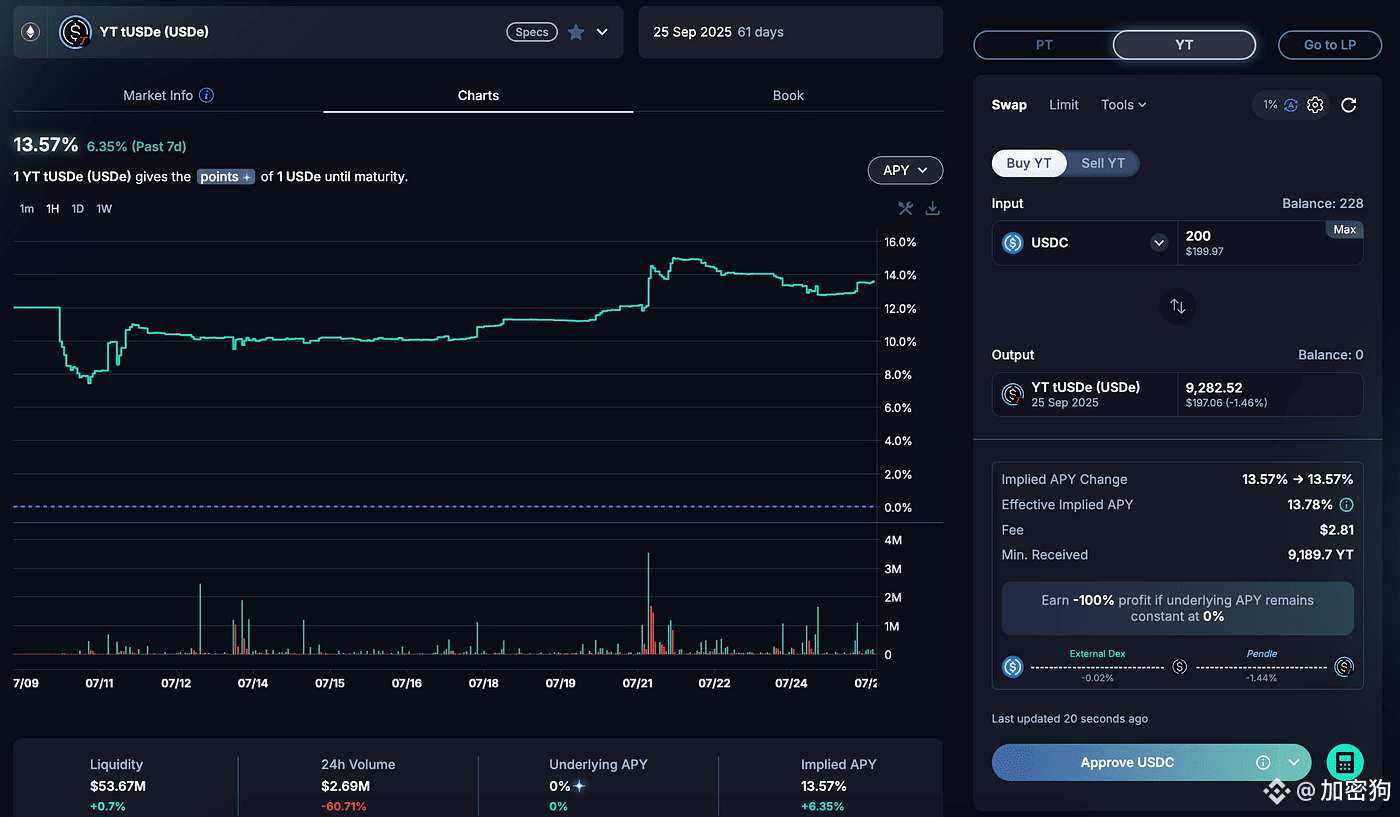This screenshot has height=817, width=1400.
Task: Click the Market Info information icon
Action: pyautogui.click(x=206, y=95)
